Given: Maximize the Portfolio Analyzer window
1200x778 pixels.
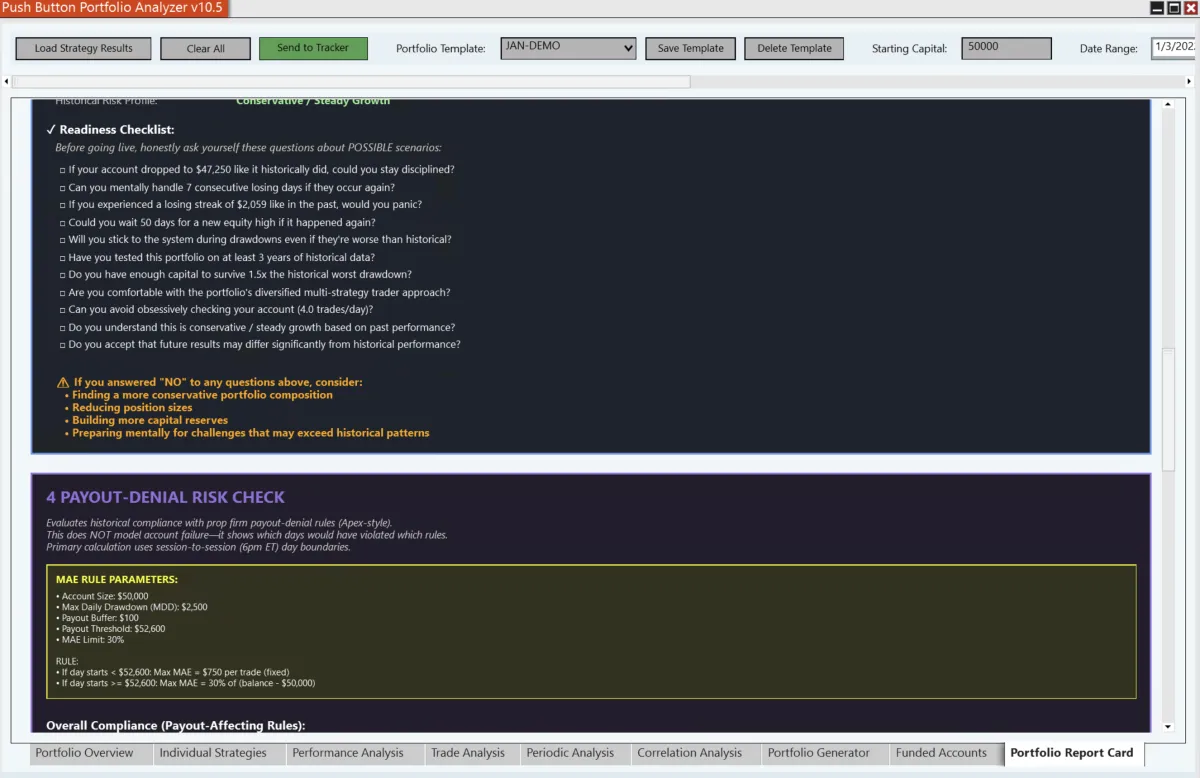Looking at the screenshot, I should coord(1174,8).
